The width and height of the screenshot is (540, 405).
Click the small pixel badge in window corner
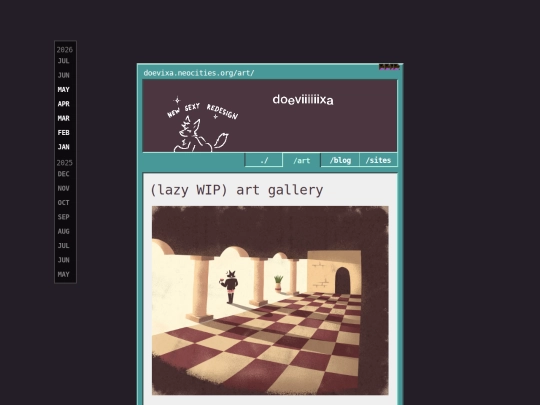[389, 66]
